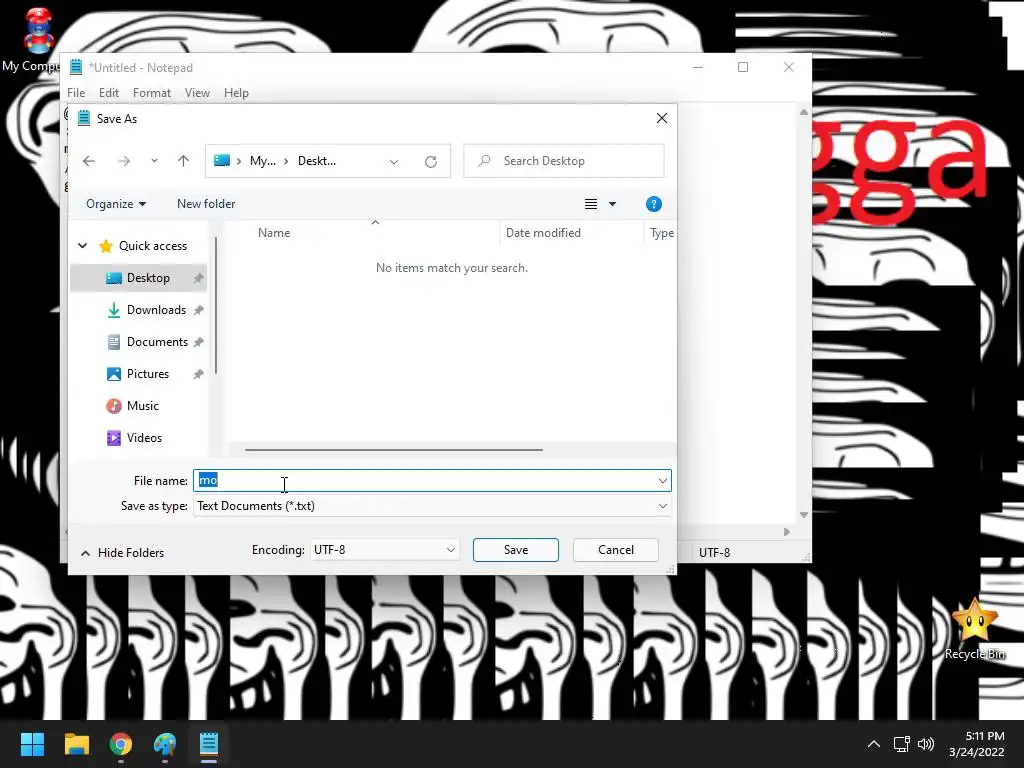This screenshot has height=768, width=1024.
Task: Refresh the Desktop folder listing
Action: [x=430, y=161]
